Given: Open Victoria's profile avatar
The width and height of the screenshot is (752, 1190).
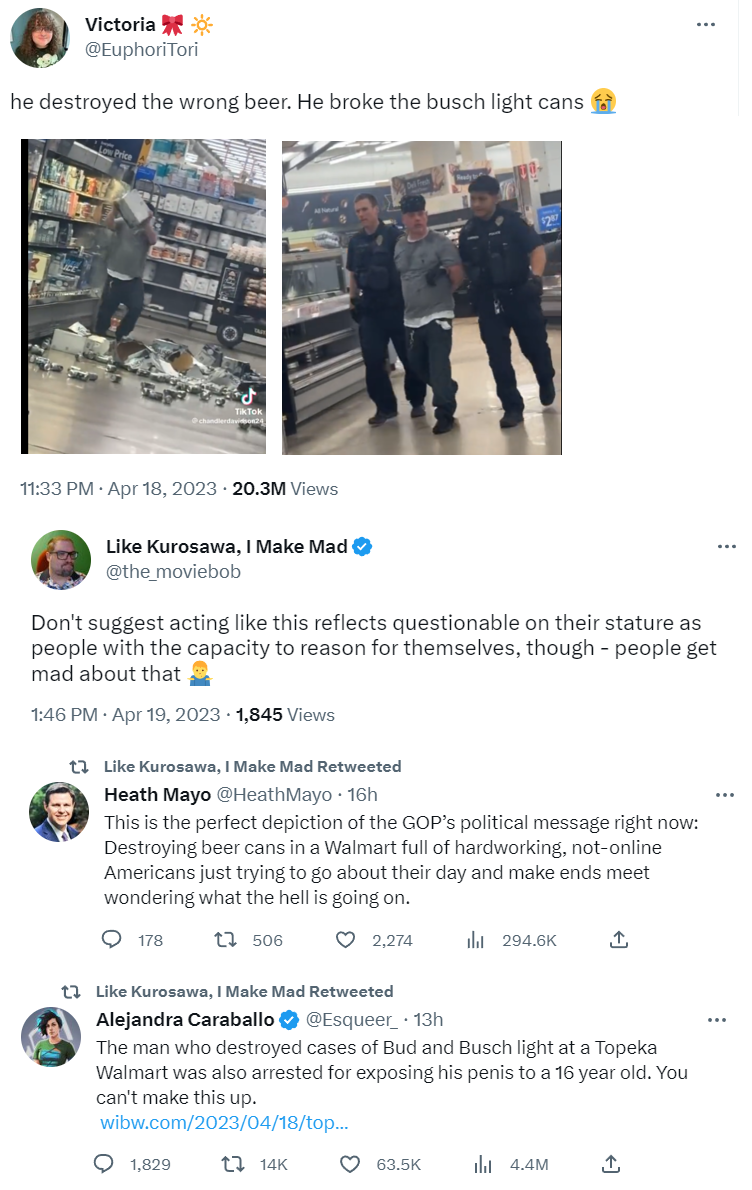Looking at the screenshot, I should (40, 37).
